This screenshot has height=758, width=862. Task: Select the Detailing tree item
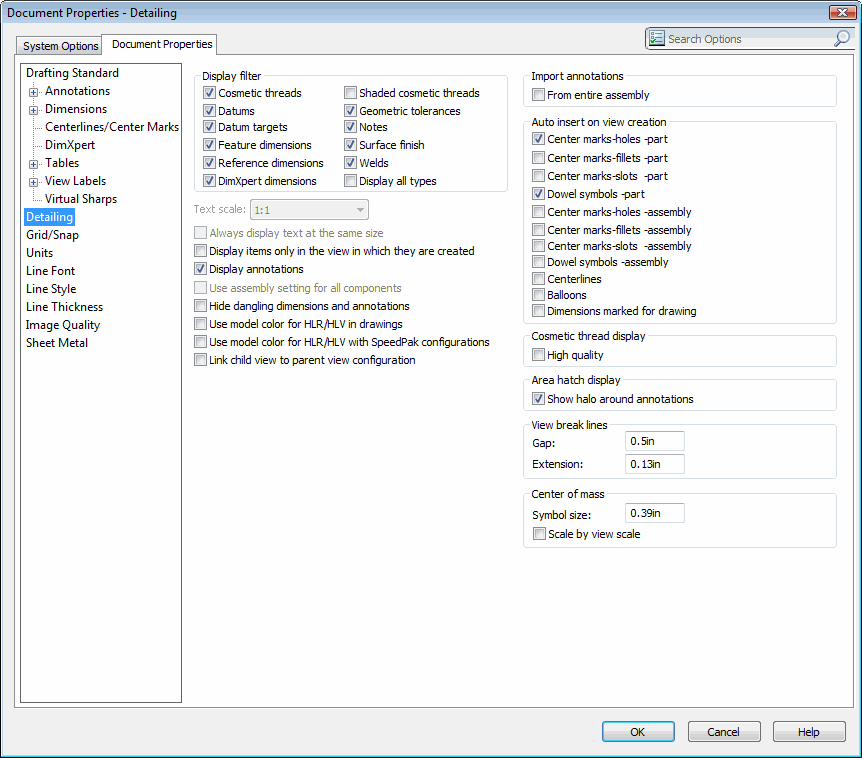point(49,217)
